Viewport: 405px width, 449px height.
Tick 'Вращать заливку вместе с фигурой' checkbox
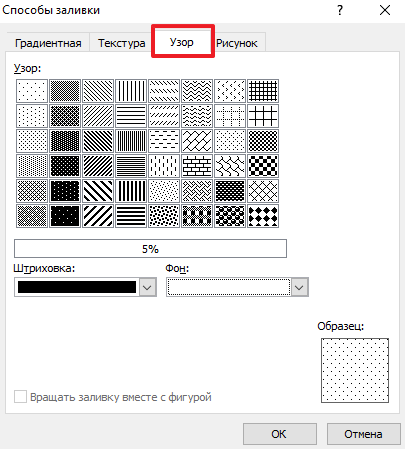tap(20, 397)
